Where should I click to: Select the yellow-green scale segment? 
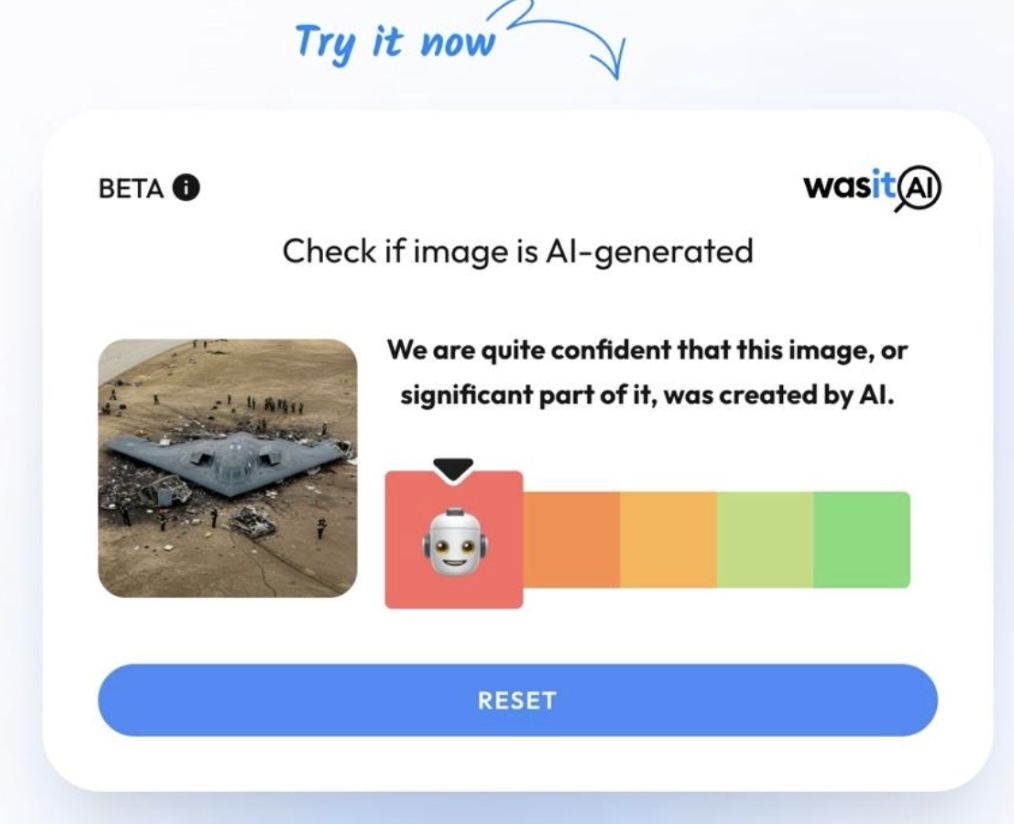coord(765,539)
